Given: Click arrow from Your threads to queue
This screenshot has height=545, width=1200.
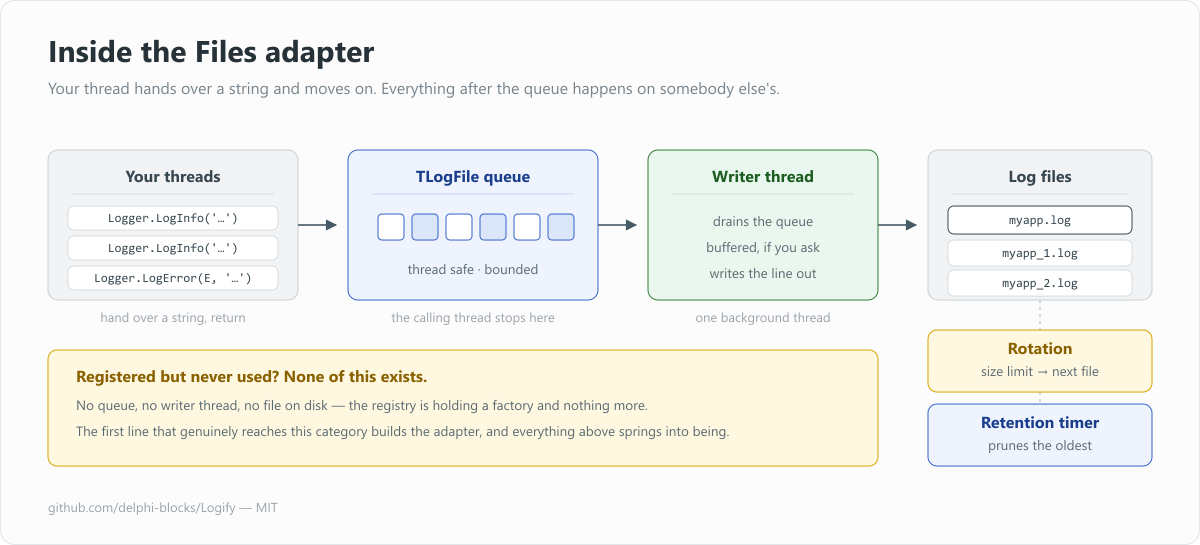Looking at the screenshot, I should click(318, 225).
